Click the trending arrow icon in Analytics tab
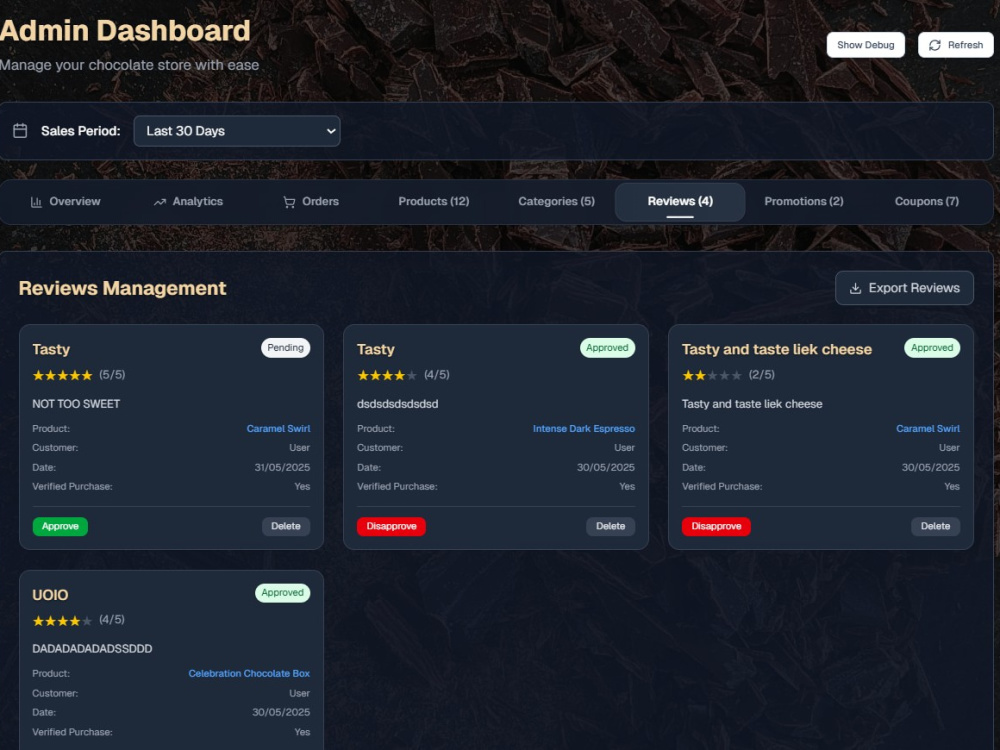Screen dimensions: 1000x750 159,202
